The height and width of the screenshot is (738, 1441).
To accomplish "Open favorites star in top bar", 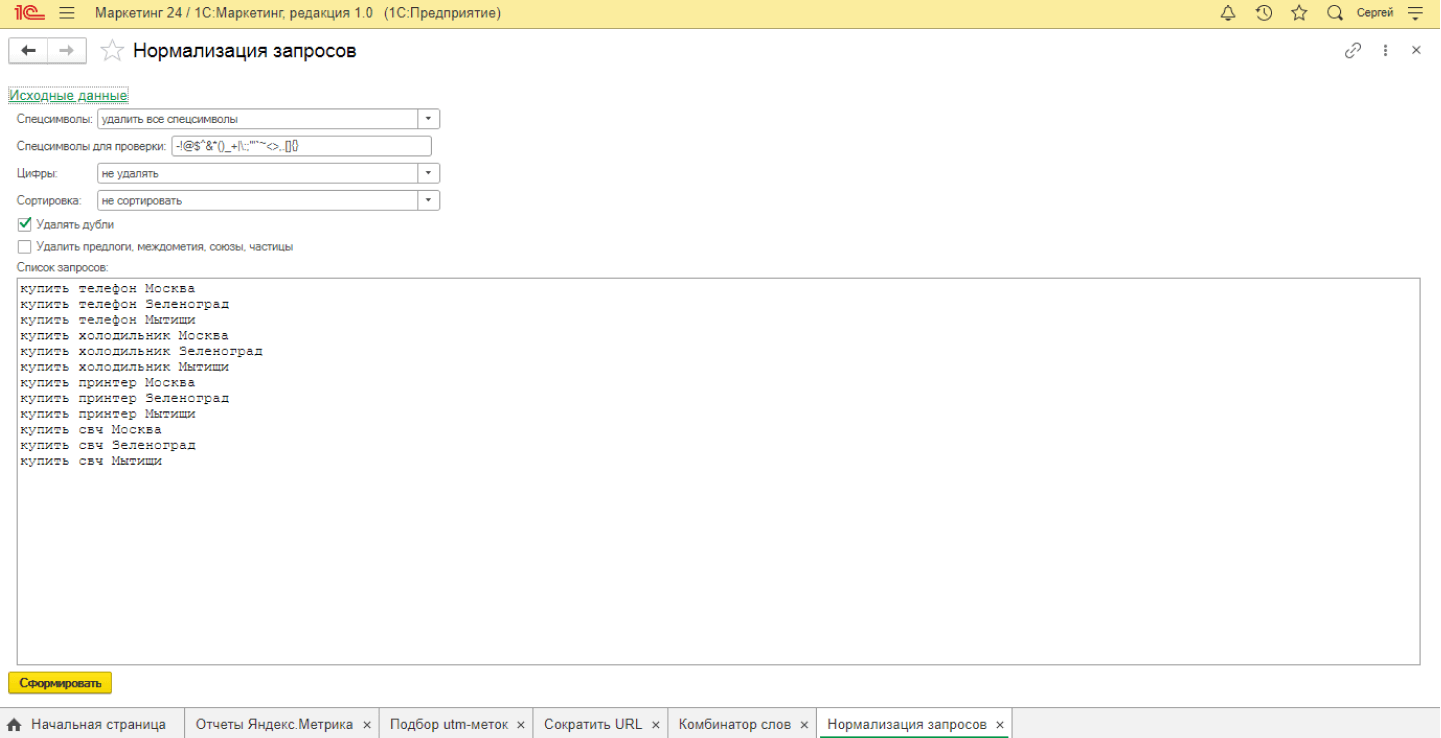I will coord(1299,13).
